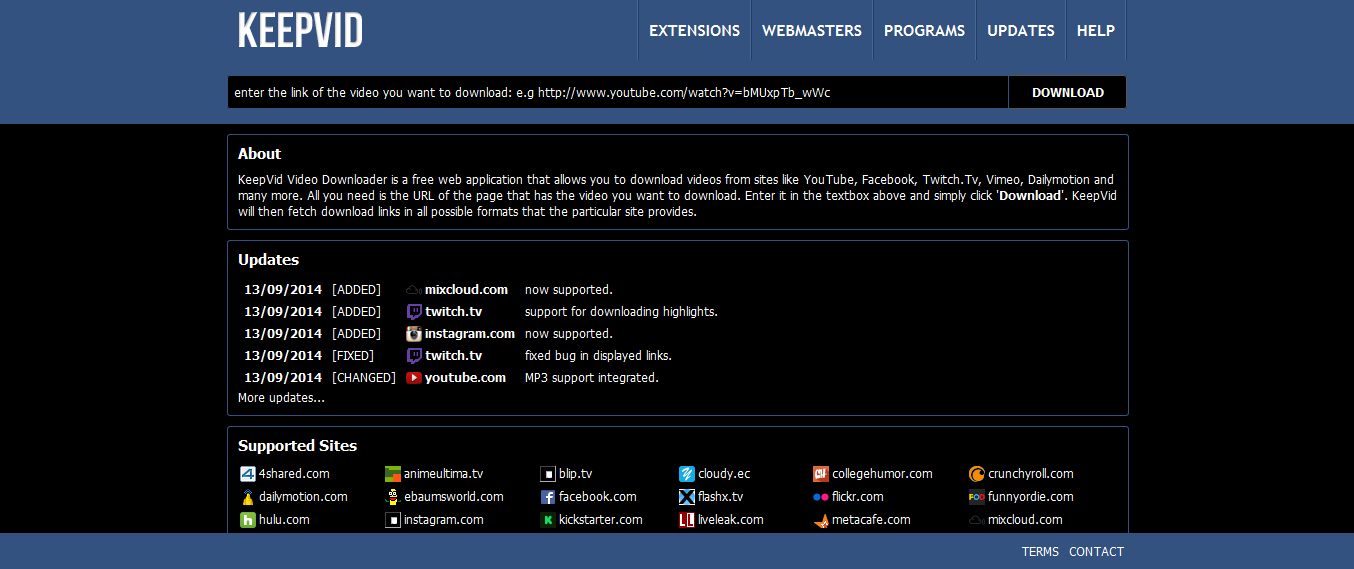
Task: Click the collegehumor.com site icon
Action: click(821, 474)
